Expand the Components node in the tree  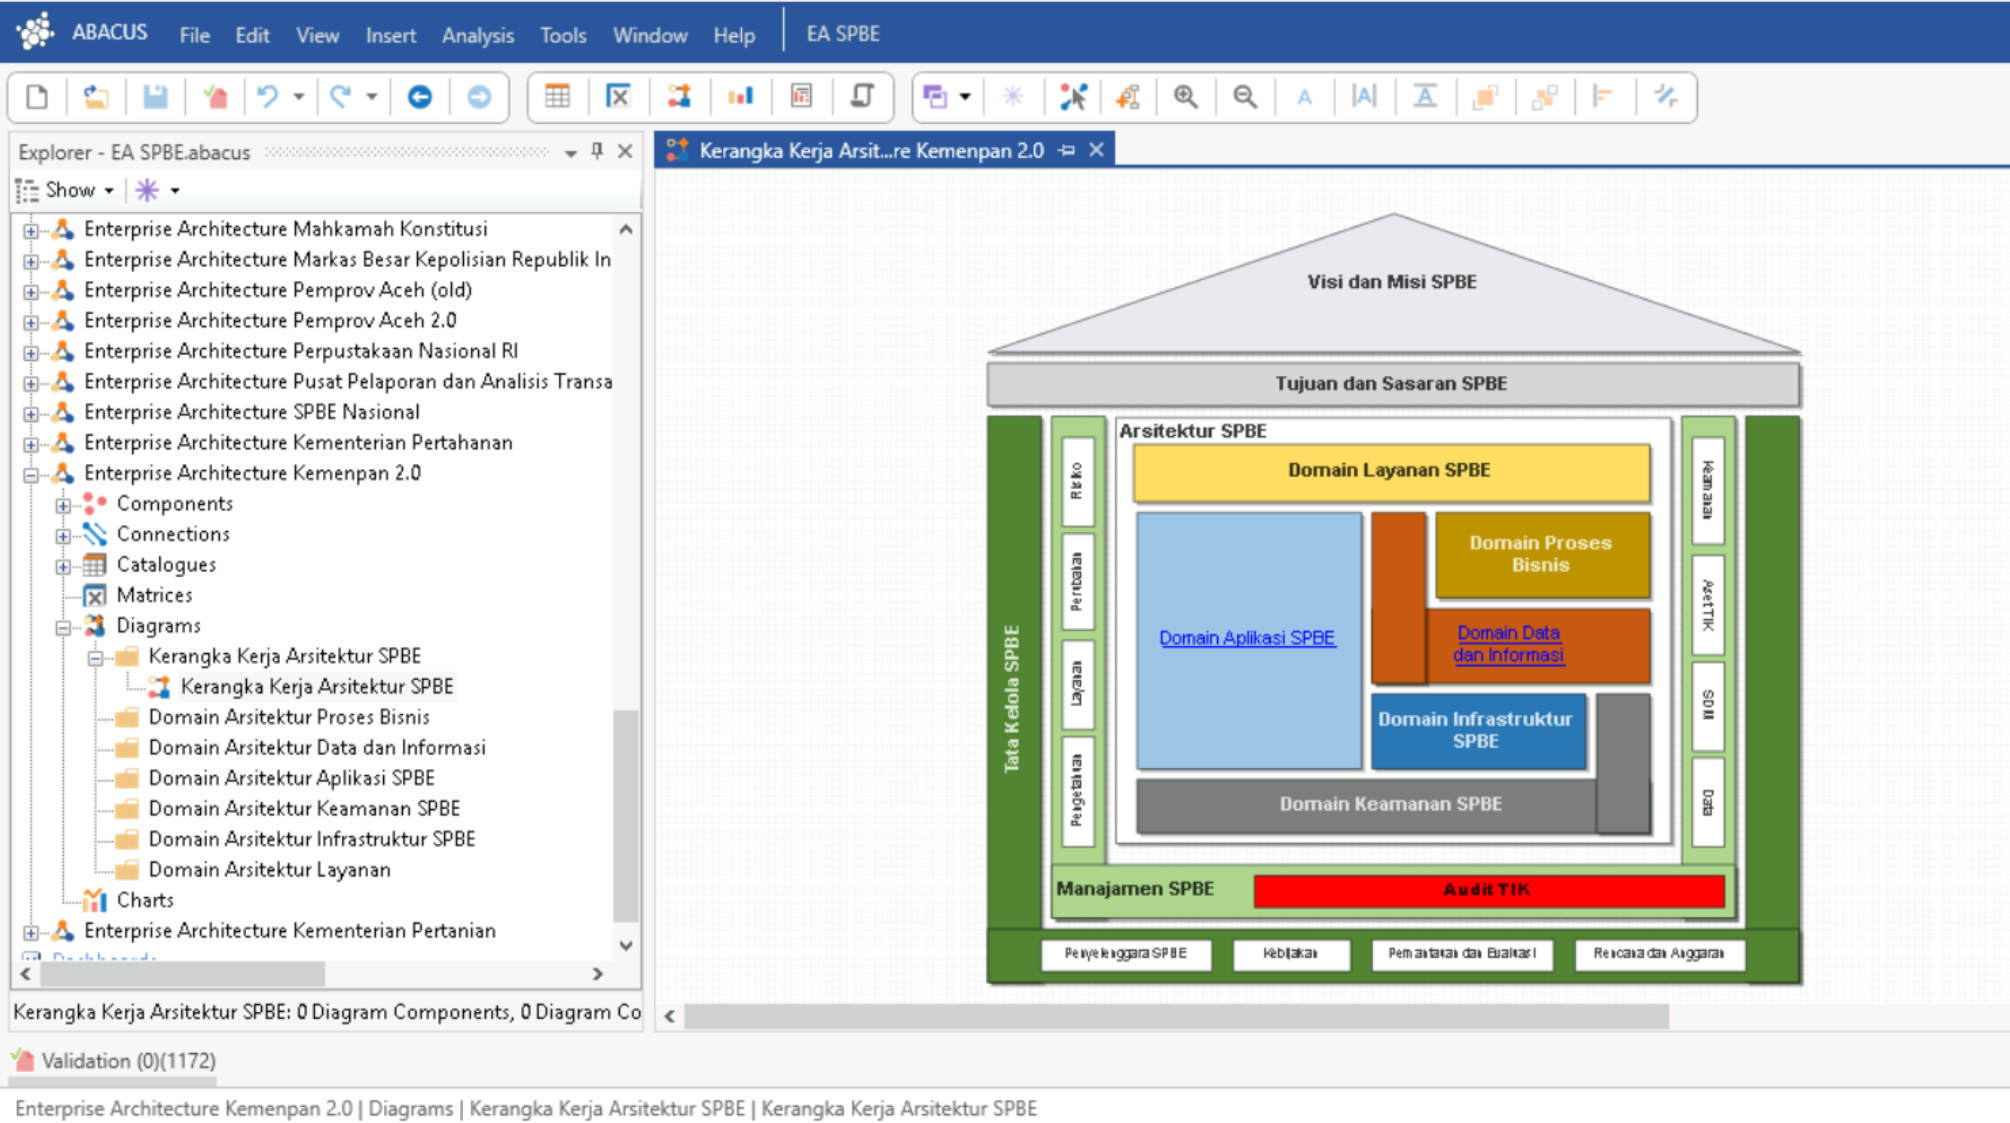click(x=63, y=504)
